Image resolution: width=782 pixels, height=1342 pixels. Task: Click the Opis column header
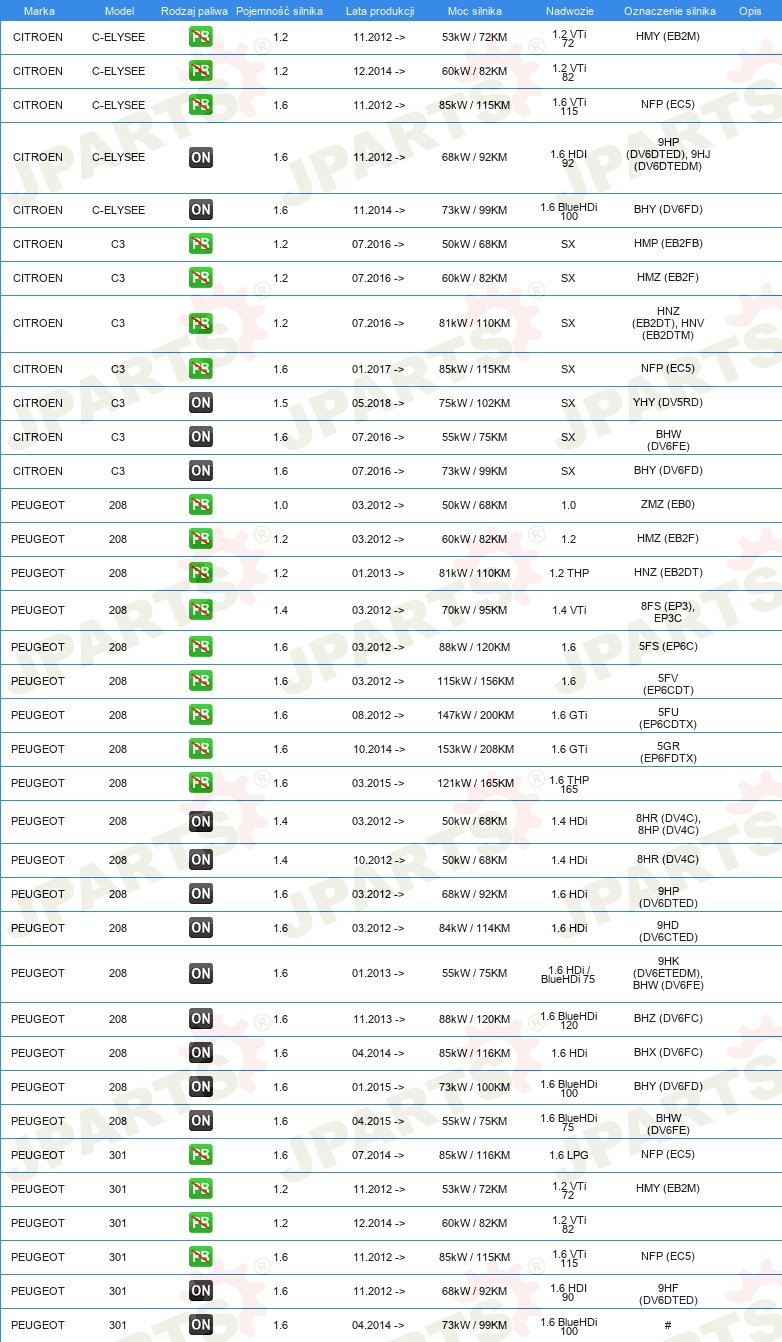click(750, 10)
